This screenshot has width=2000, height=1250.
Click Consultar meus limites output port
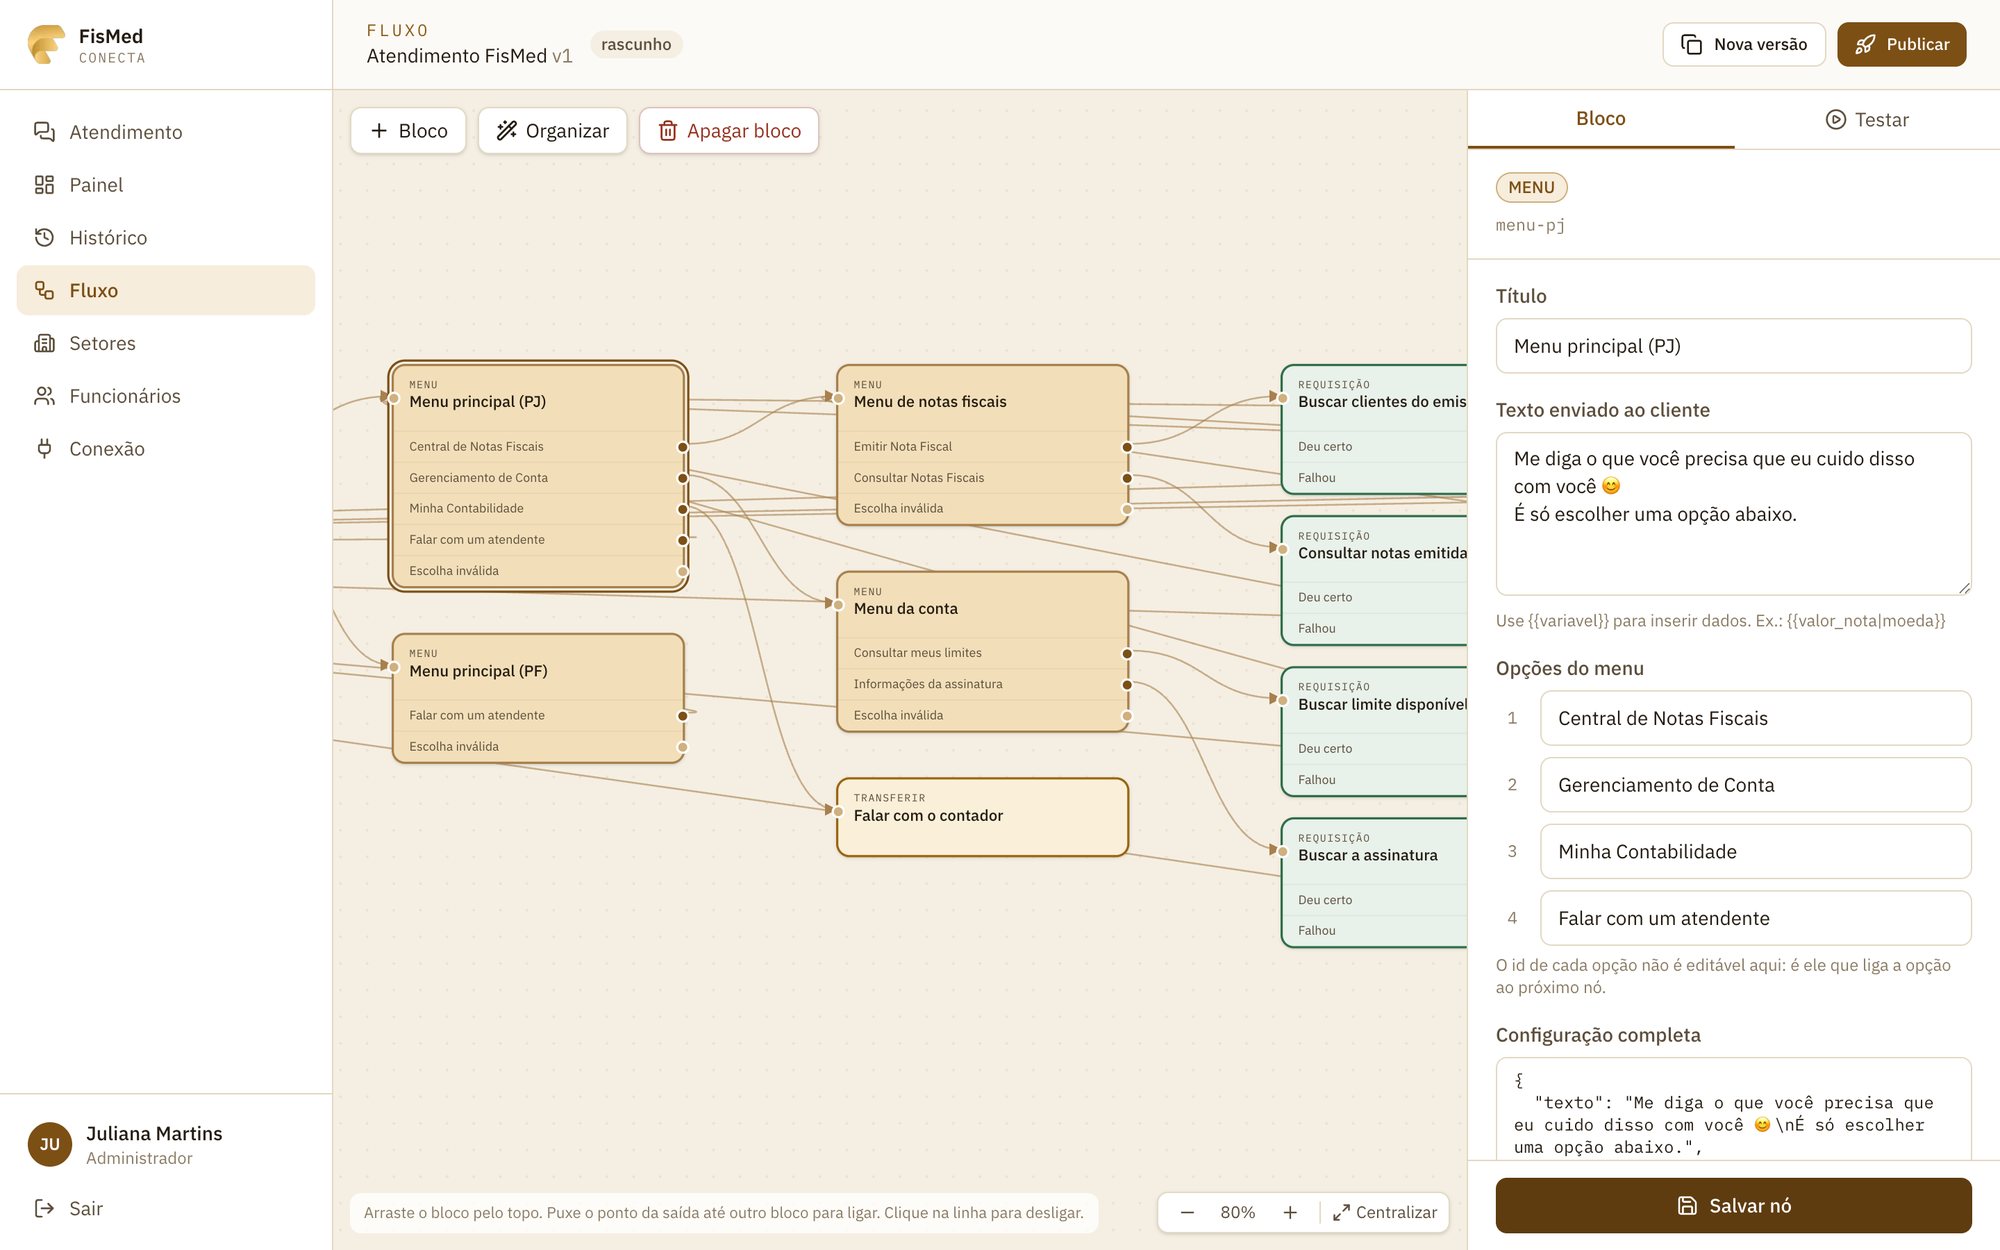(x=1127, y=653)
